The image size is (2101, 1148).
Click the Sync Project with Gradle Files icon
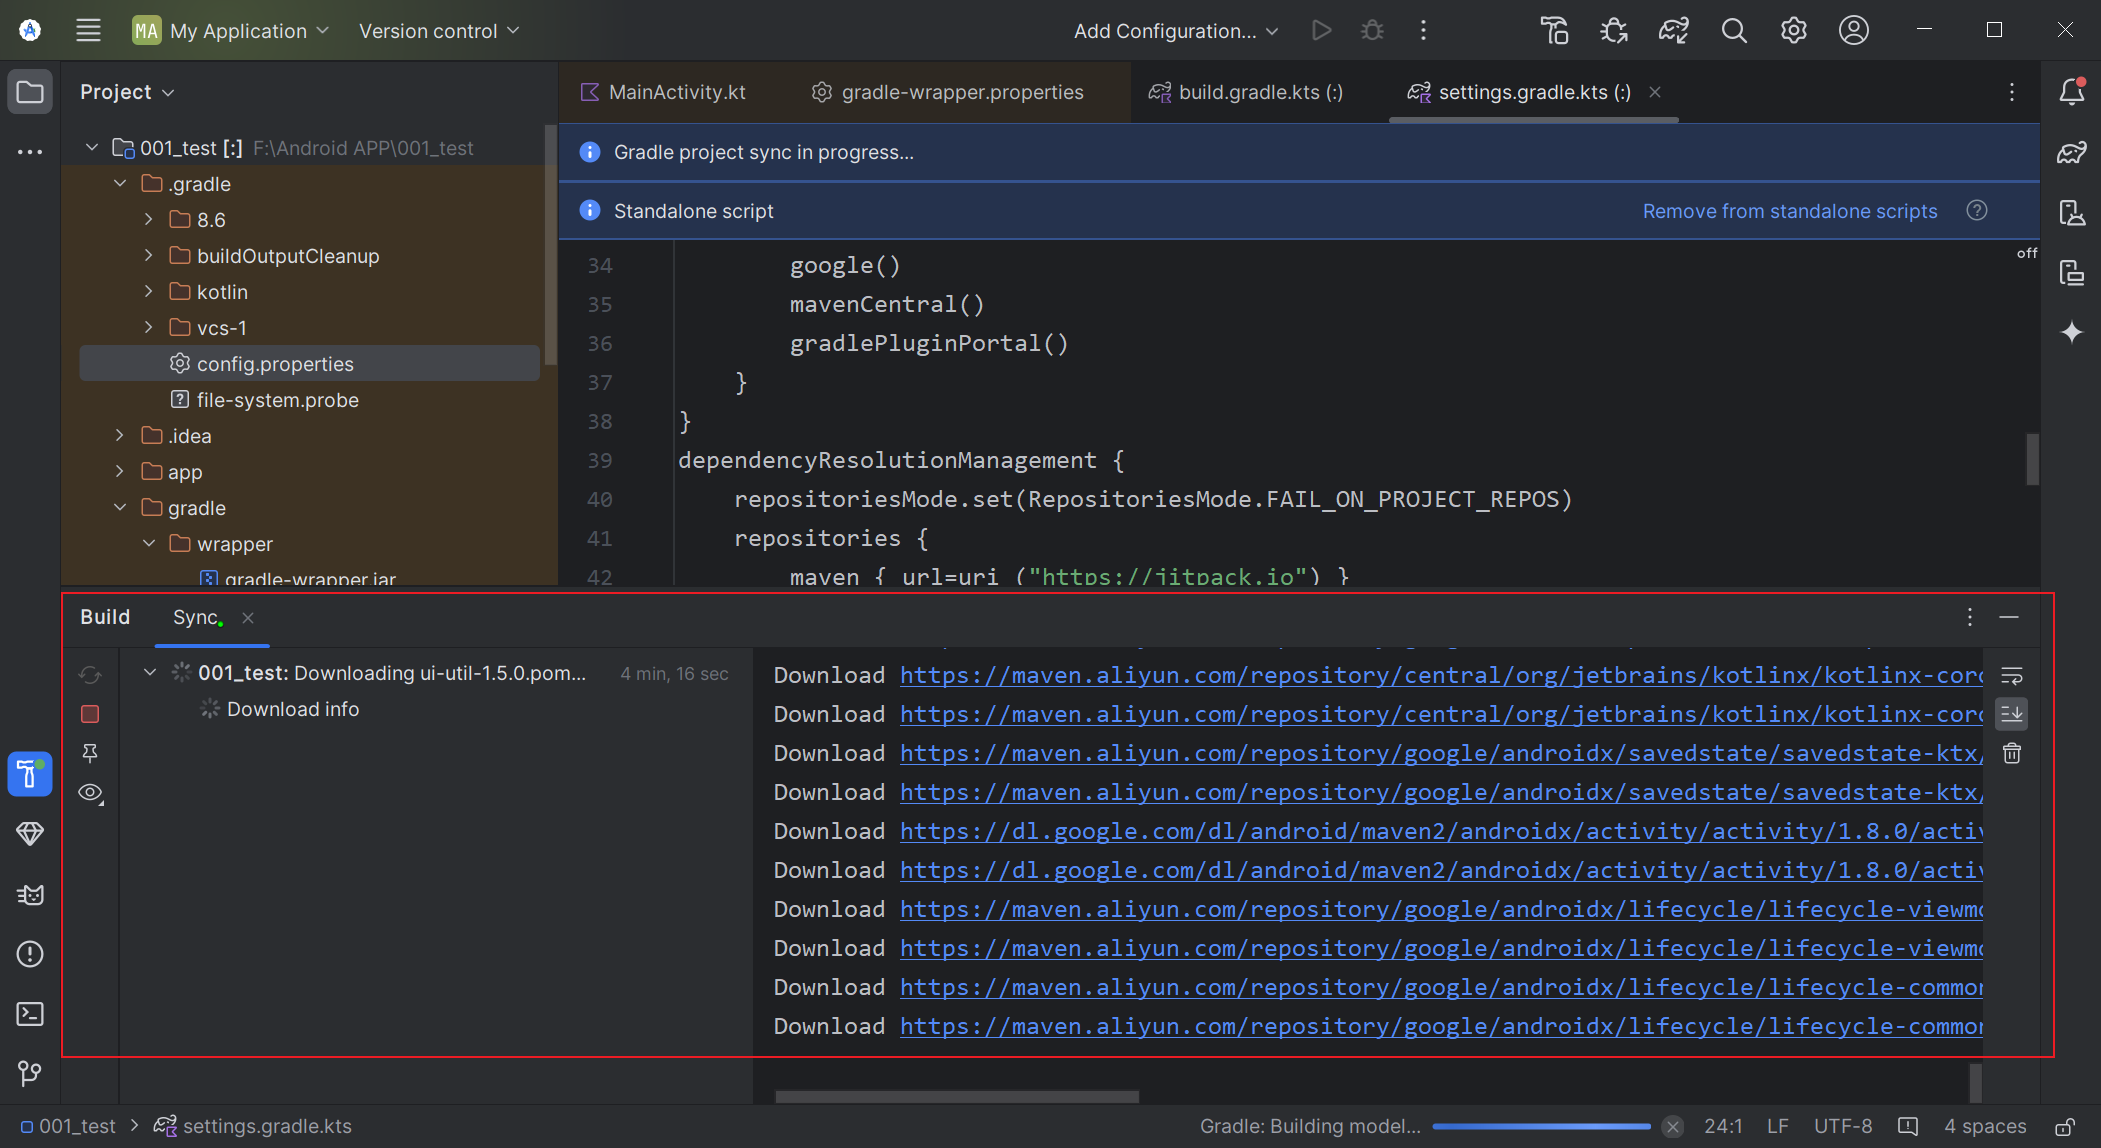tap(1673, 31)
